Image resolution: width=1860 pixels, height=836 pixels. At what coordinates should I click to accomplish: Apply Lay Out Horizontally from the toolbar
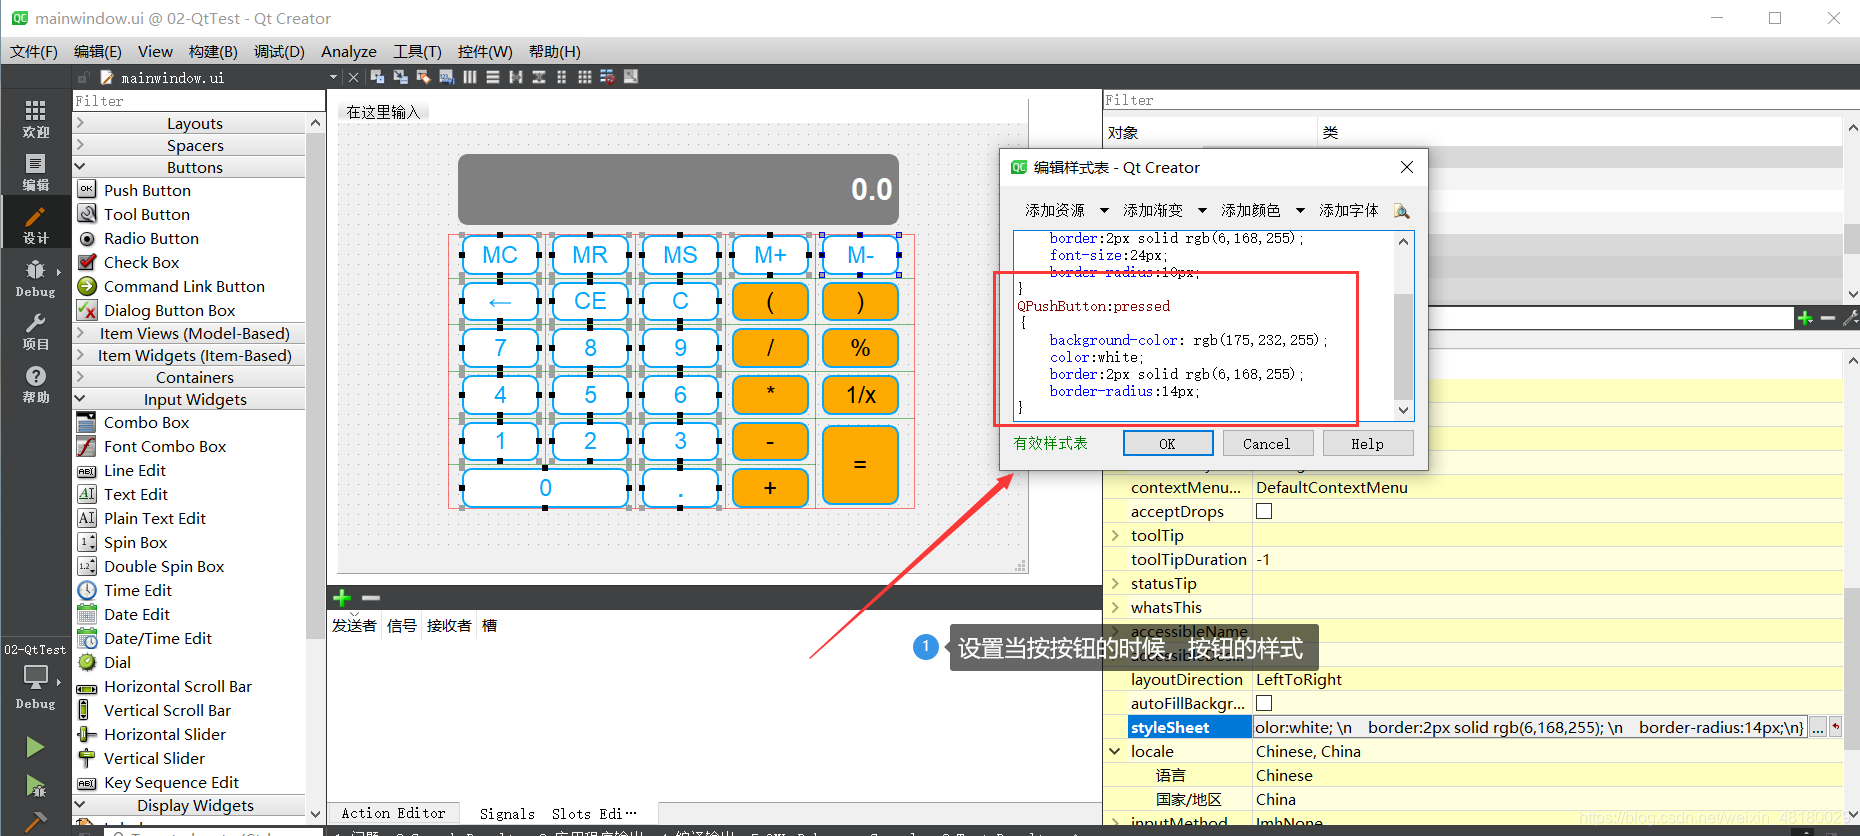[469, 77]
